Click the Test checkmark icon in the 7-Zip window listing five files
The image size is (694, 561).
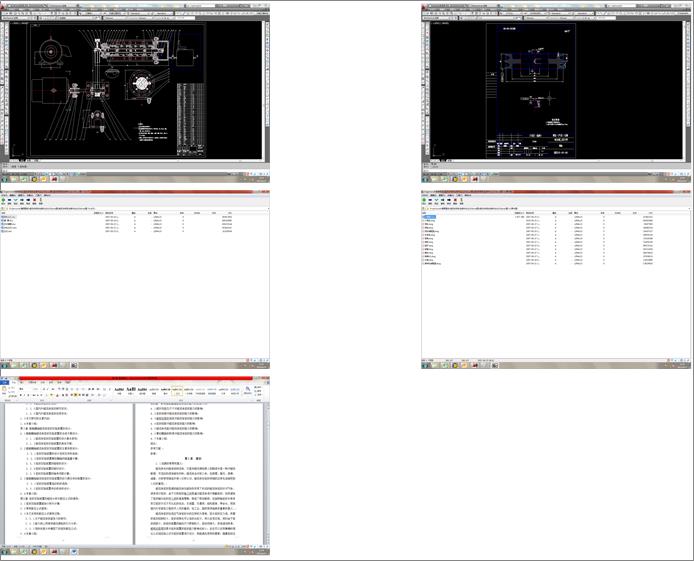click(x=15, y=200)
